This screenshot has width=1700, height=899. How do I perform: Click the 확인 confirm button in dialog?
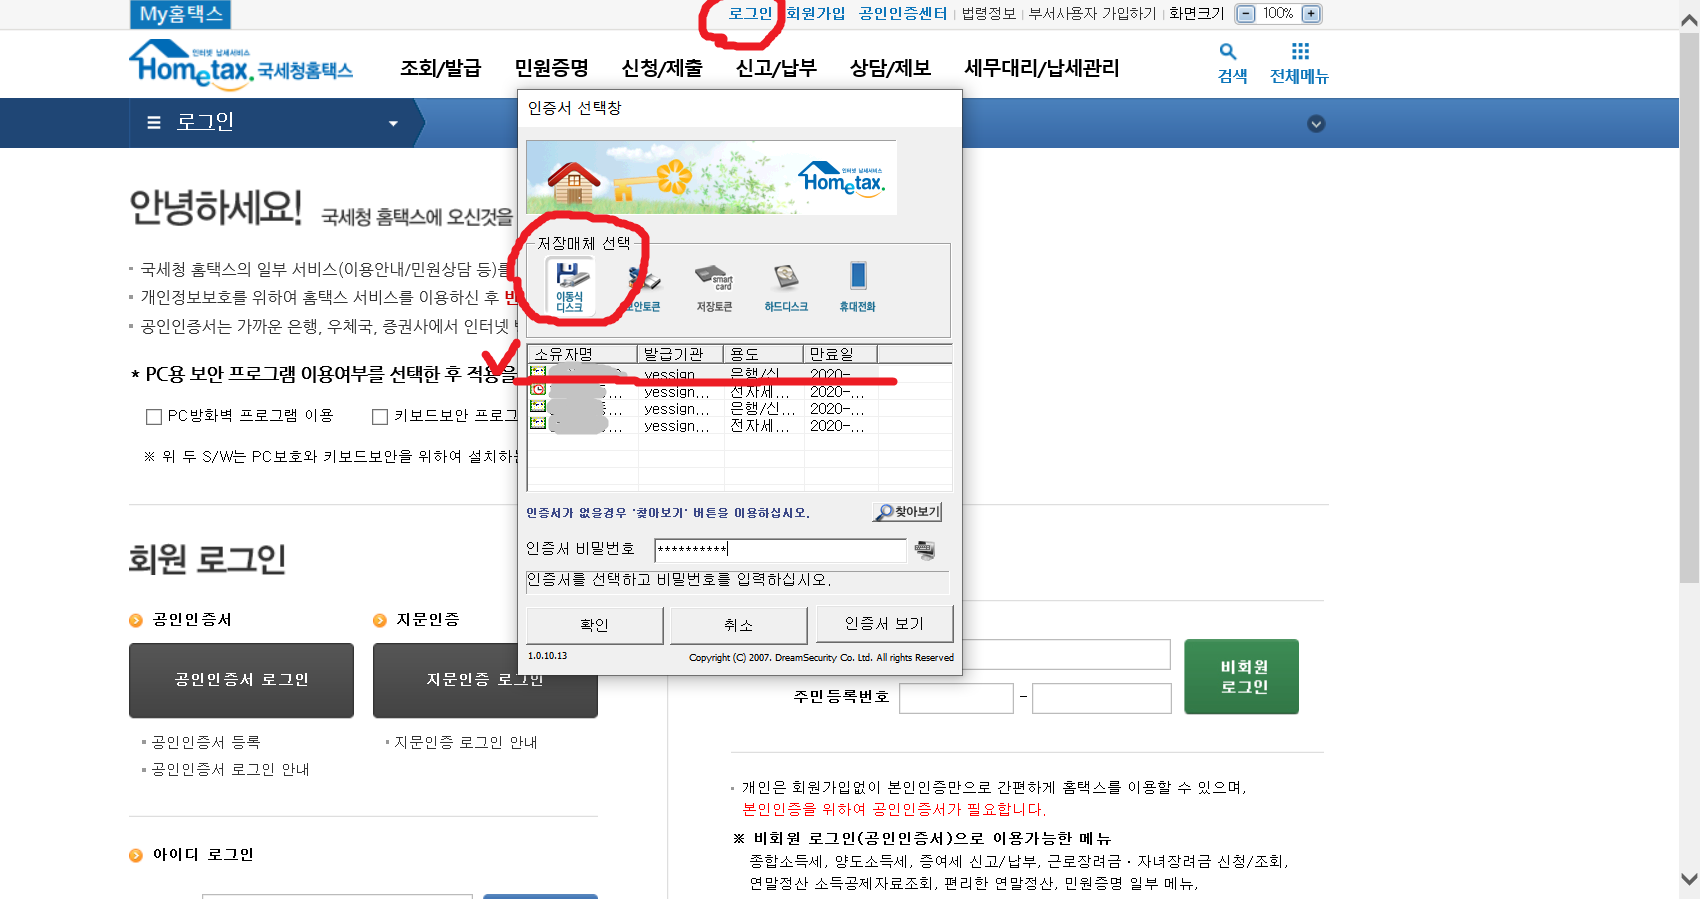[594, 625]
